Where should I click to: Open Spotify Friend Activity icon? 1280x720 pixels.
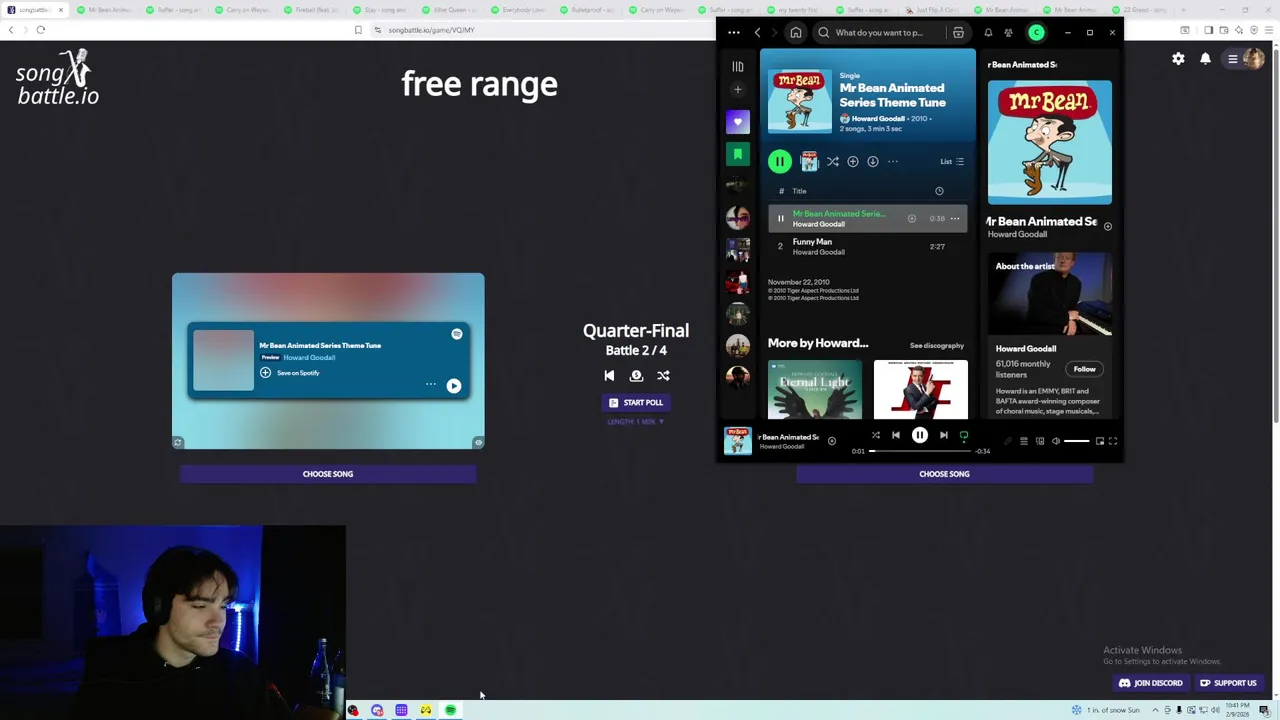click(1008, 33)
